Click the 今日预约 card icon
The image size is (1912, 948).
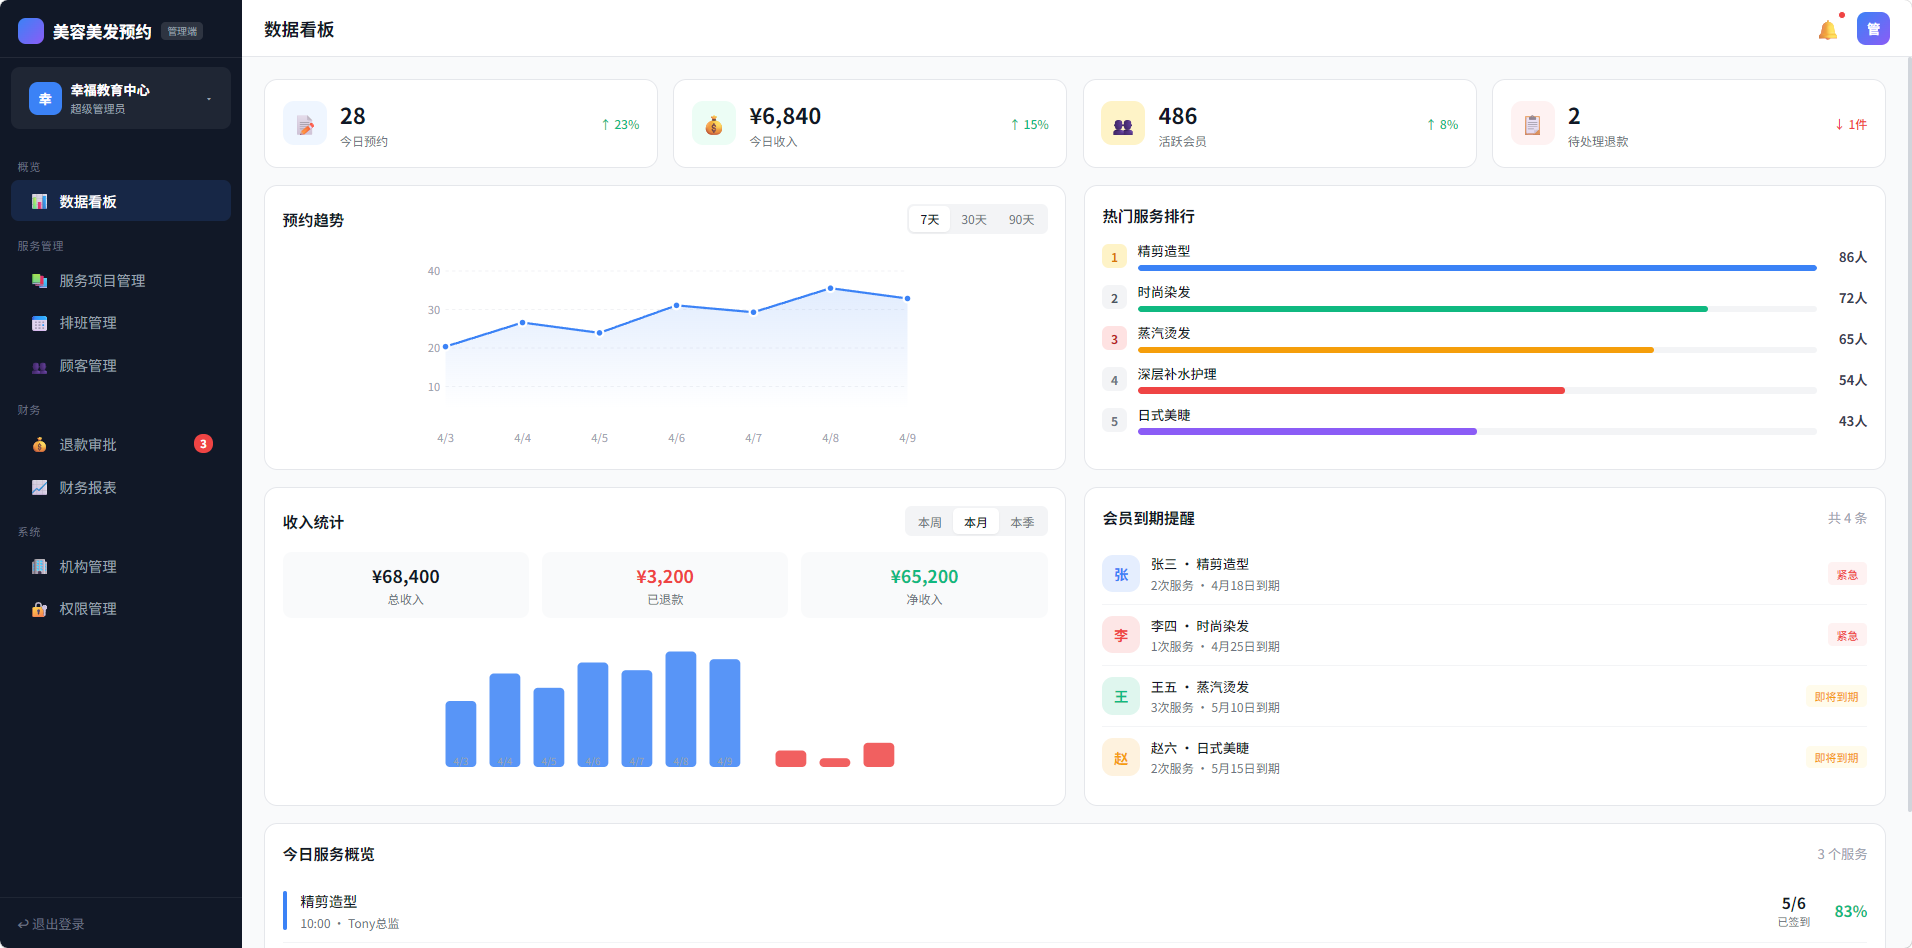[305, 124]
